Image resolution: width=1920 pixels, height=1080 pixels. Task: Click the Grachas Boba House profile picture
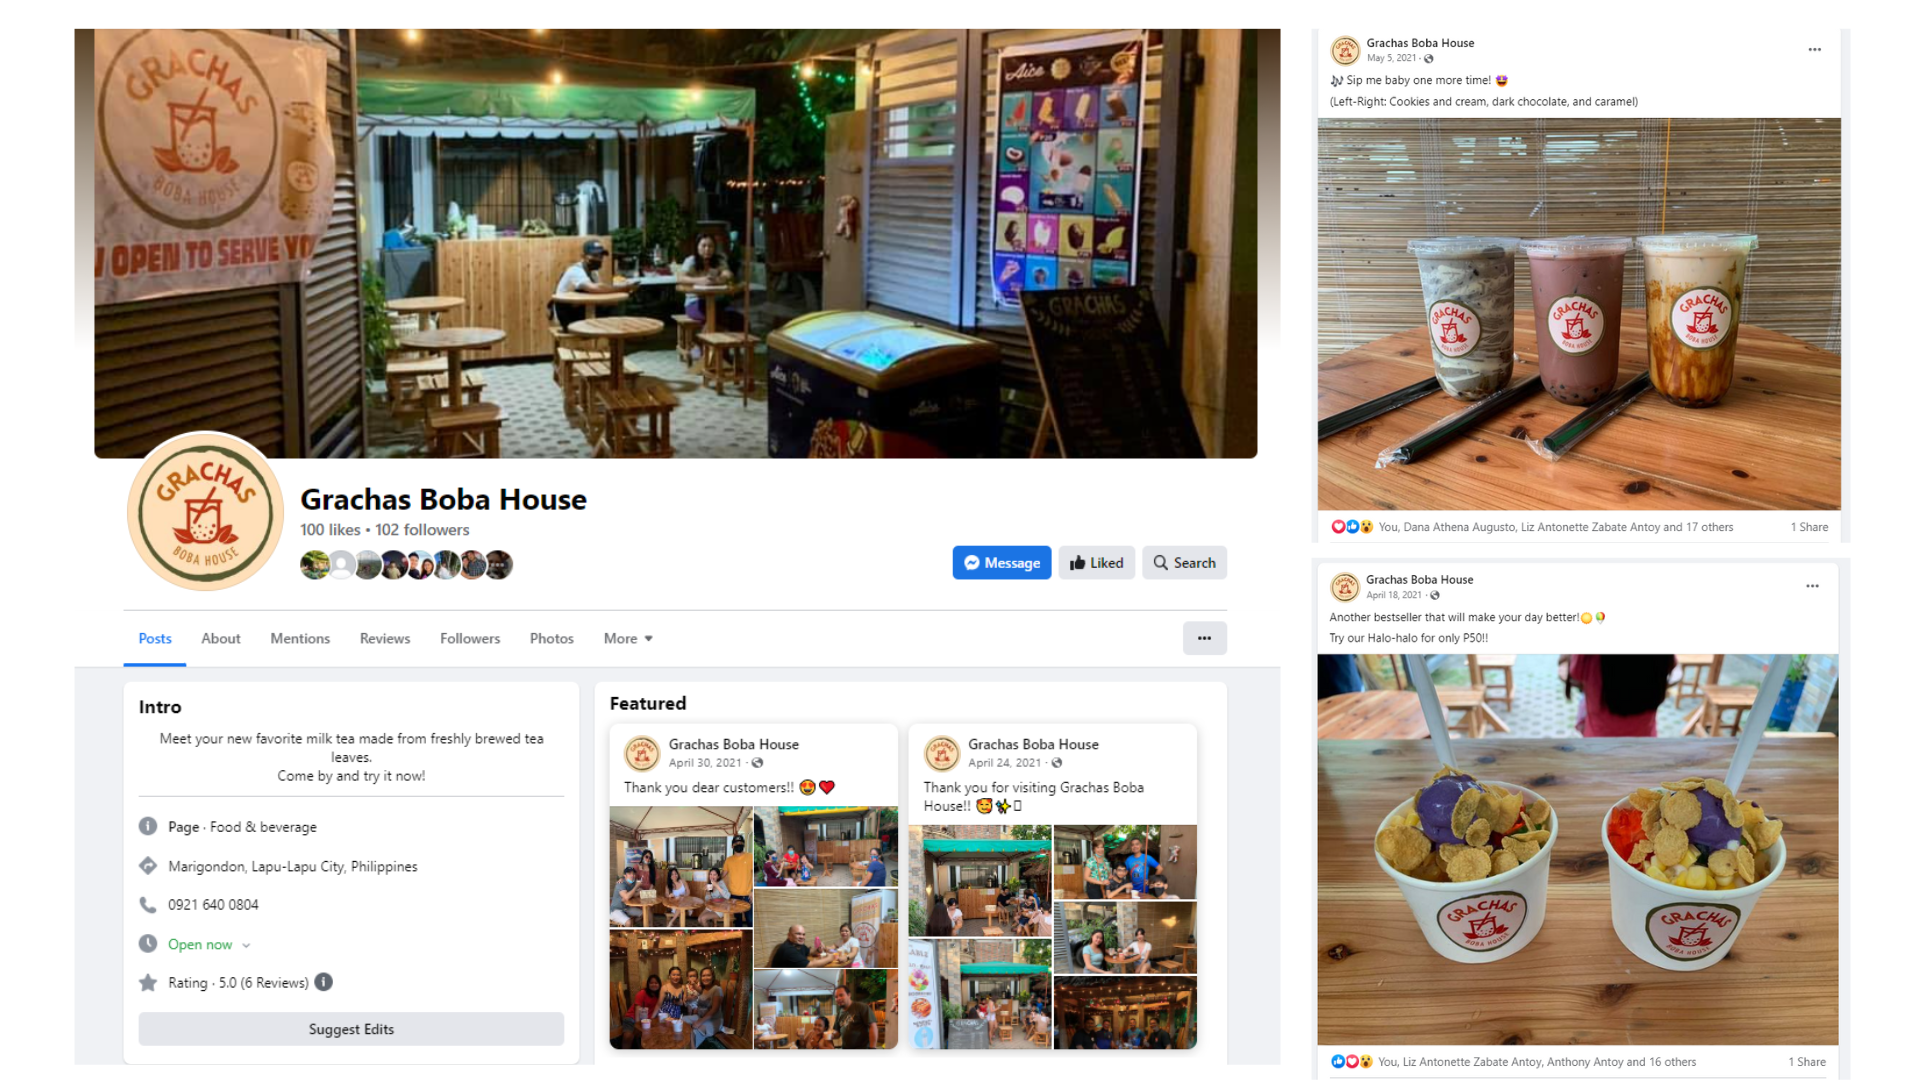pos(205,512)
